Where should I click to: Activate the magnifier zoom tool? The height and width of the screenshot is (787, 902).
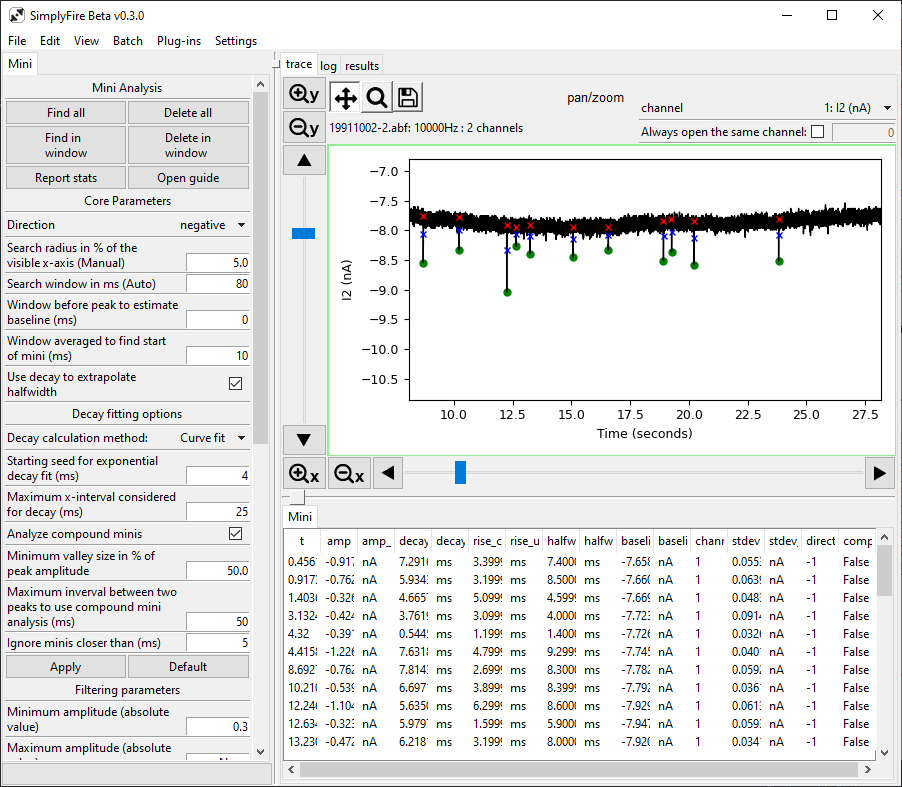pyautogui.click(x=377, y=97)
